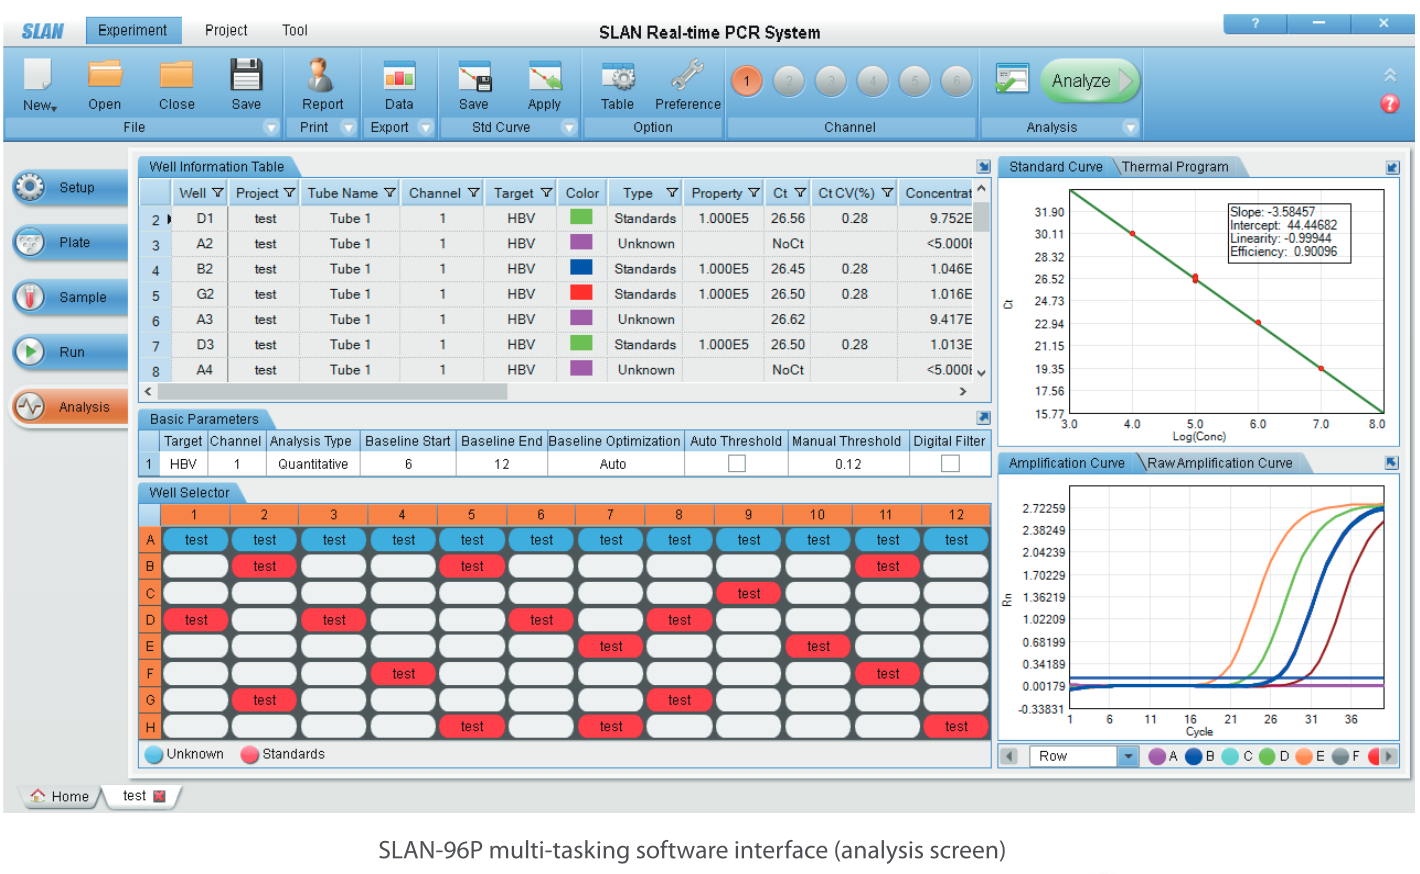This screenshot has width=1420, height=874.
Task: Enable the Auto Threshold checkbox
Action: click(737, 464)
